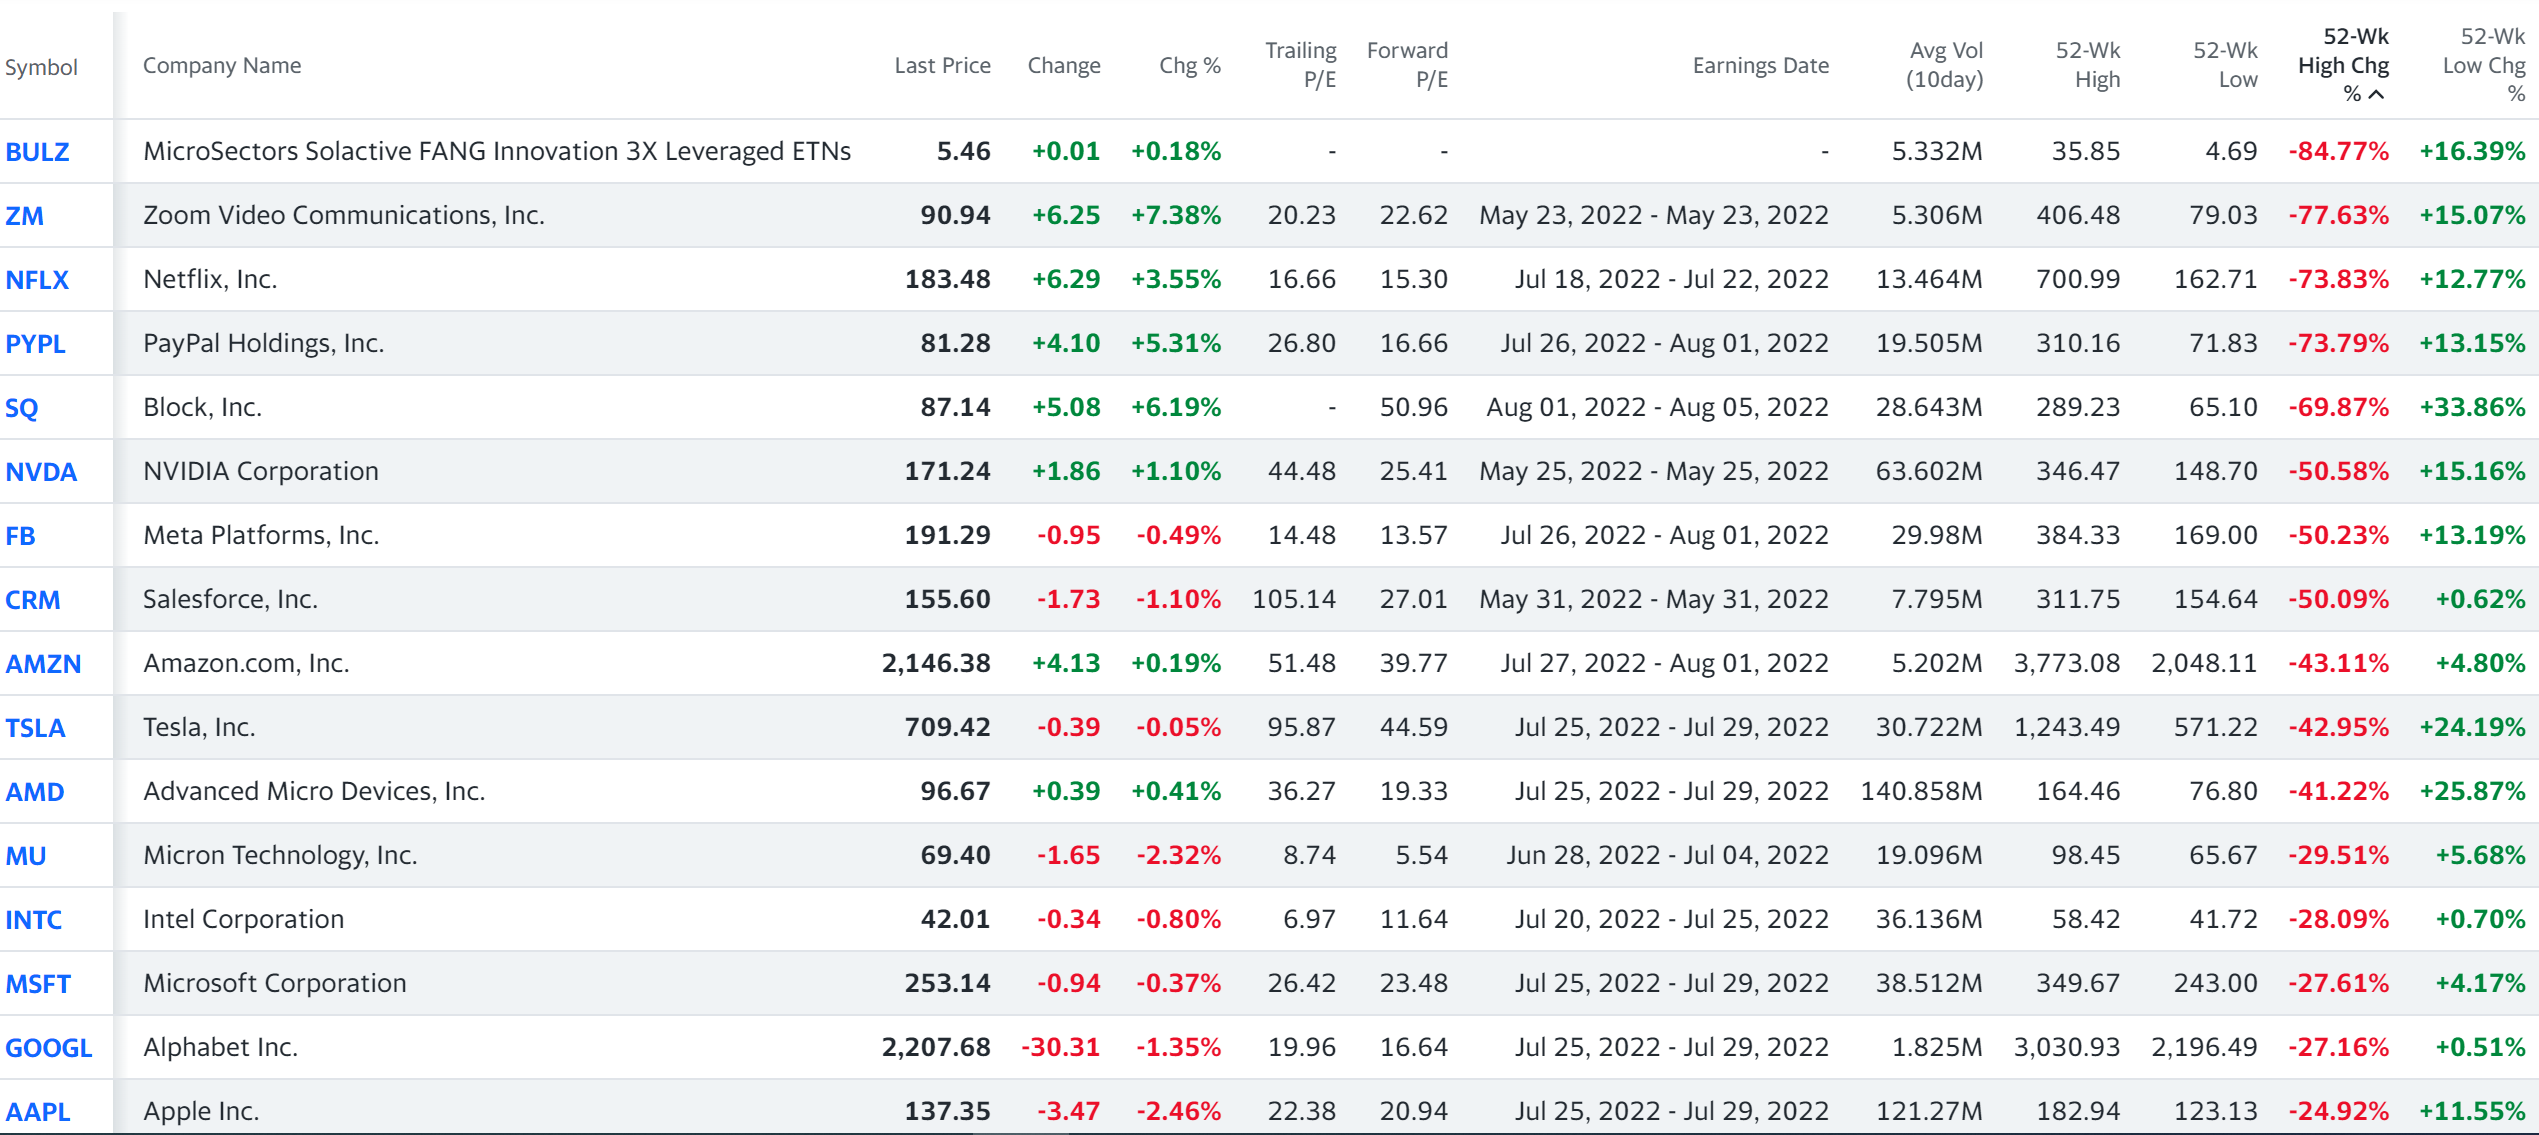This screenshot has width=2539, height=1135.
Task: Sort by 52-Wk High column header
Action: coord(2087,65)
